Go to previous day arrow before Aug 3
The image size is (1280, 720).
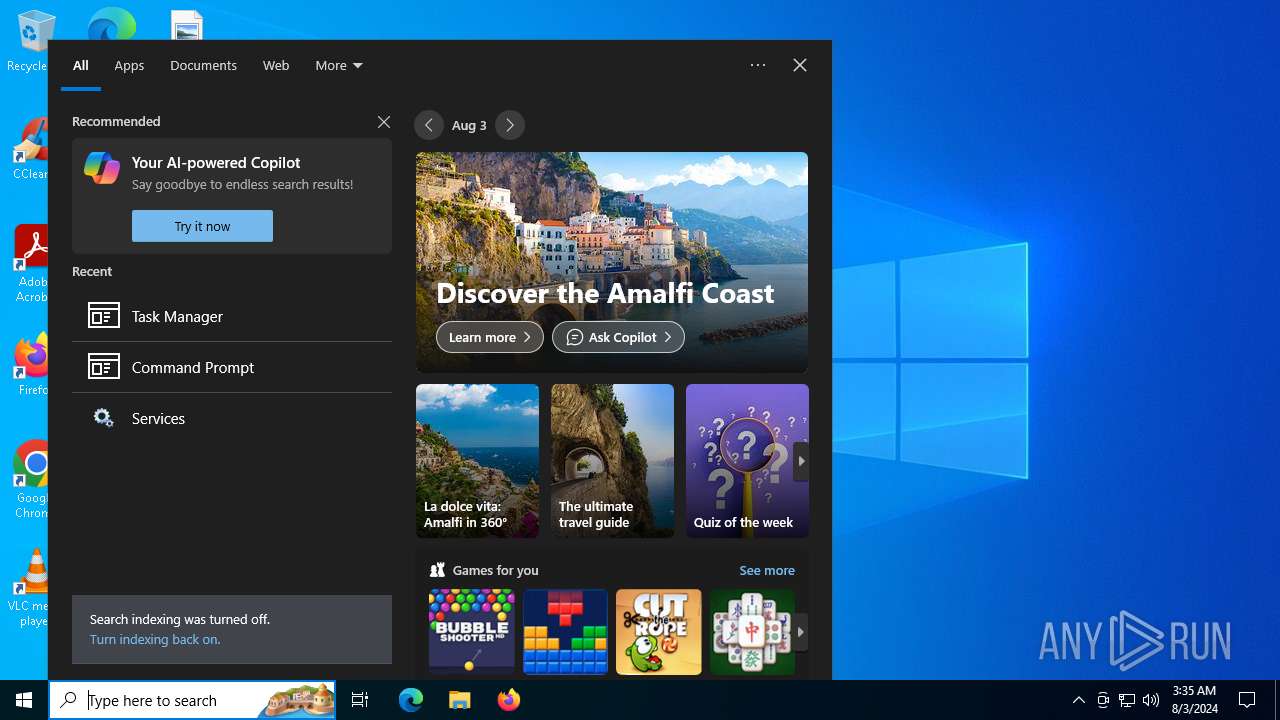pos(429,125)
